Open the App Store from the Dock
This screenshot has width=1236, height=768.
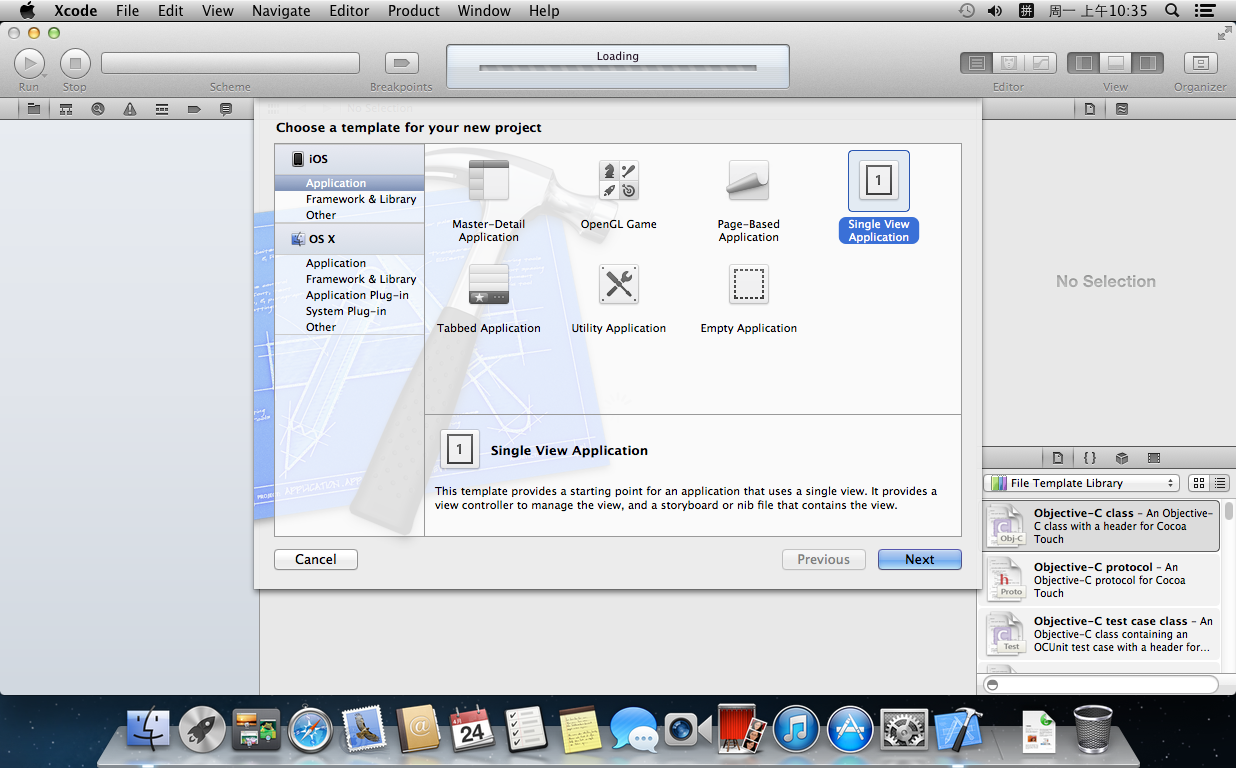[x=851, y=730]
